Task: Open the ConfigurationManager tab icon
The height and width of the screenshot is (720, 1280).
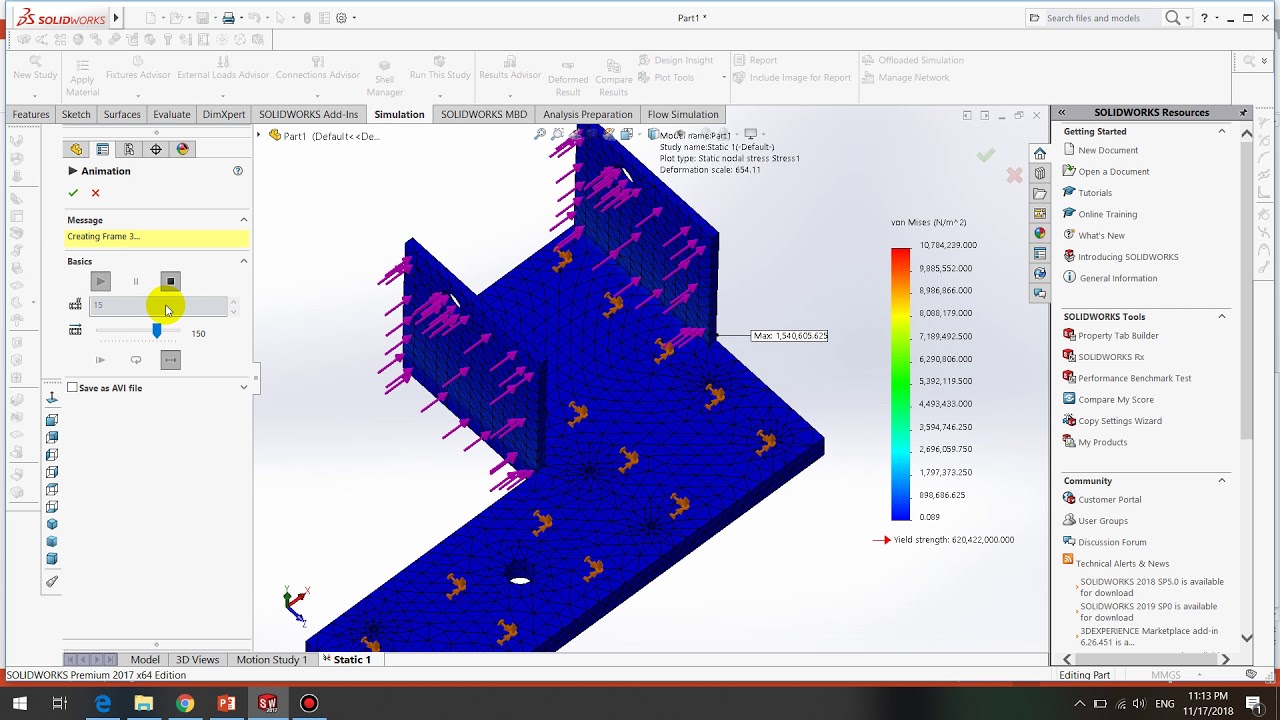Action: [129, 149]
